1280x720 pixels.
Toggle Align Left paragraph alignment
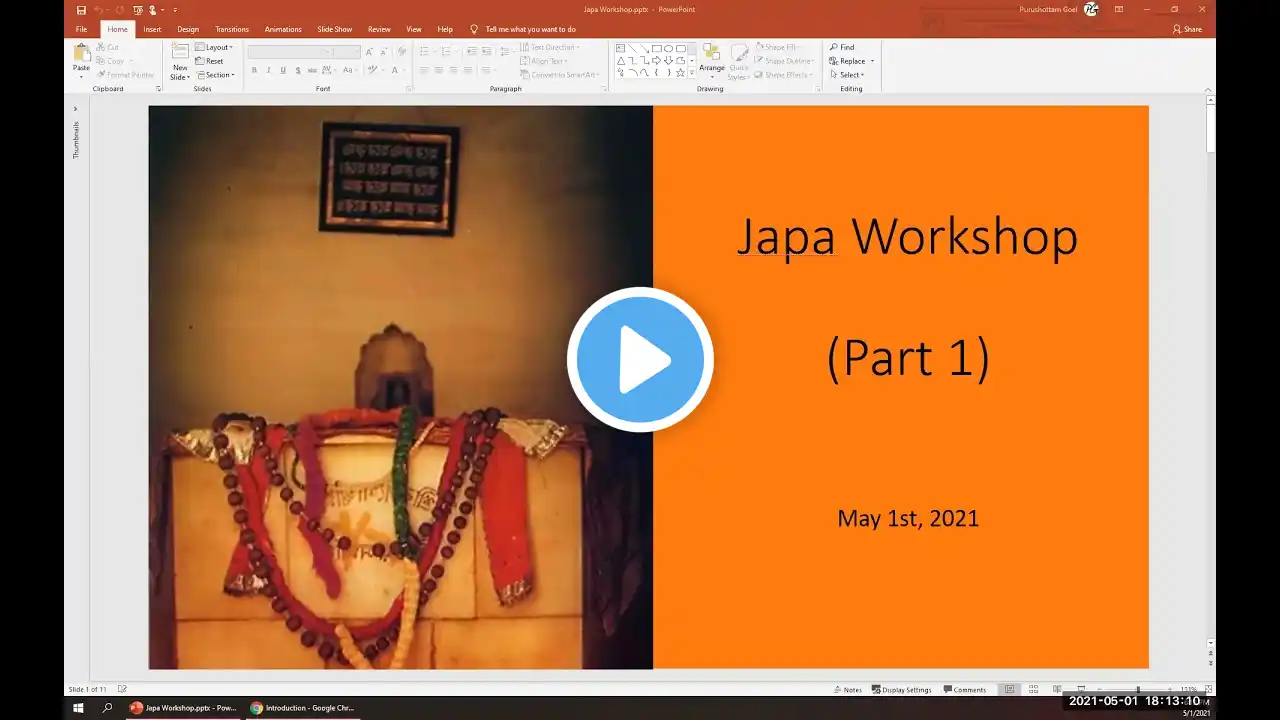pos(424,70)
